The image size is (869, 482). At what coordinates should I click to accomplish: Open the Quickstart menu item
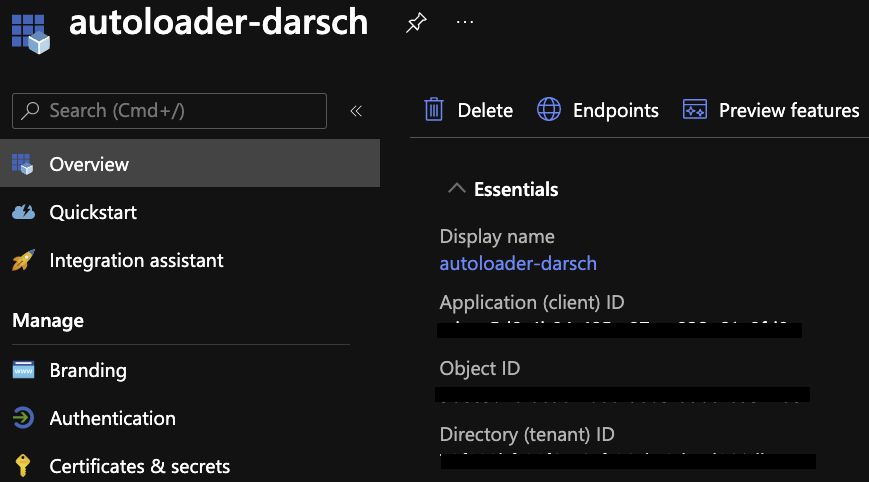(x=93, y=212)
